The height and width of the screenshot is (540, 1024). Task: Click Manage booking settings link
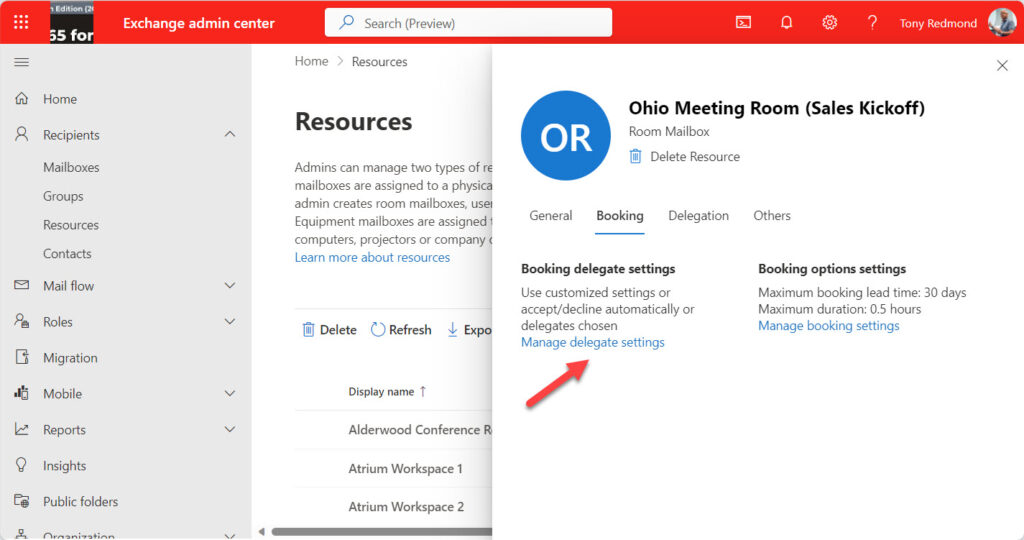click(x=829, y=325)
